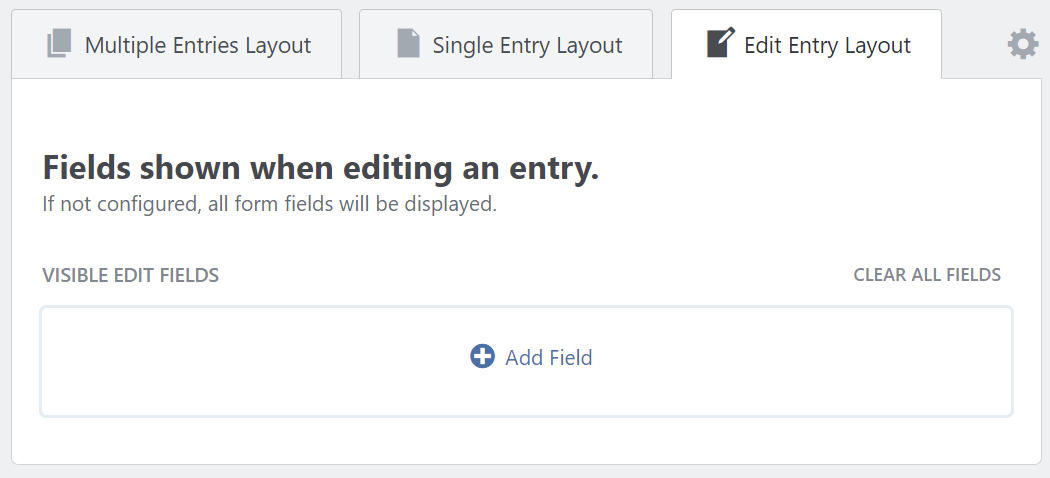Click the document icon on Single Entry tab
Screen dimensions: 1050x478
coord(408,45)
